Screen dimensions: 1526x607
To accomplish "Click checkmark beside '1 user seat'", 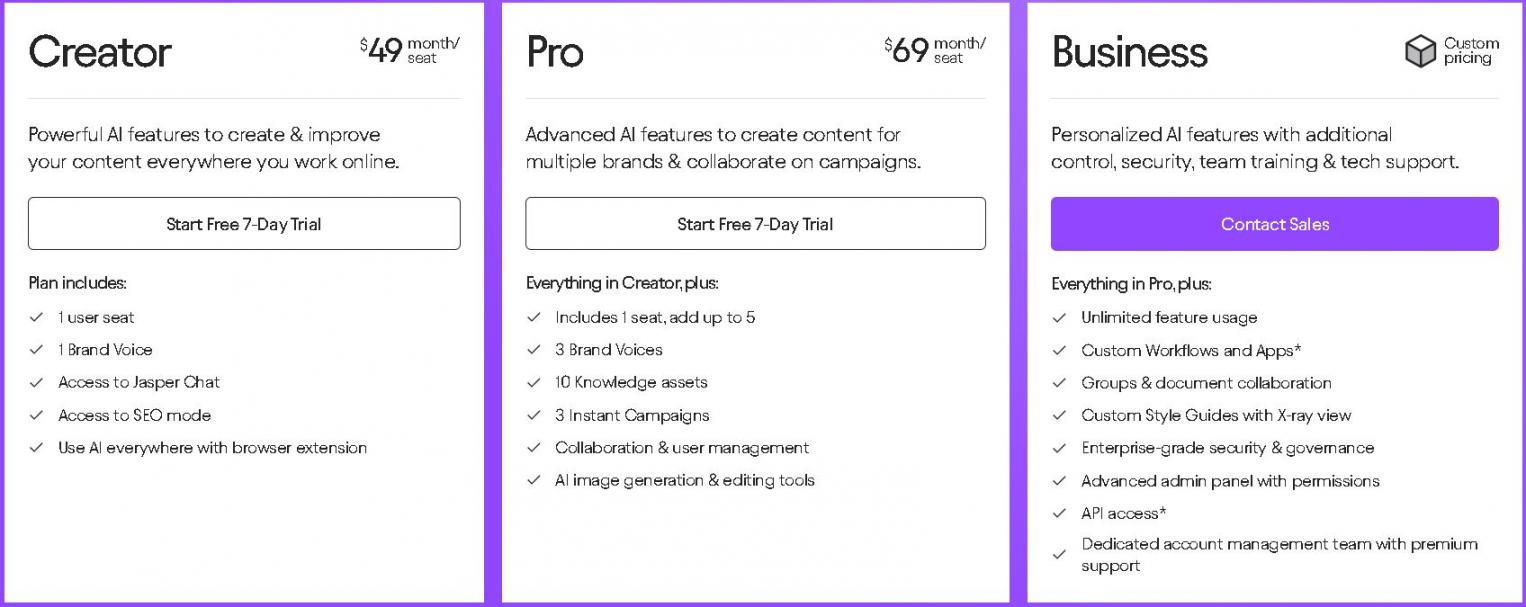I will point(37,317).
